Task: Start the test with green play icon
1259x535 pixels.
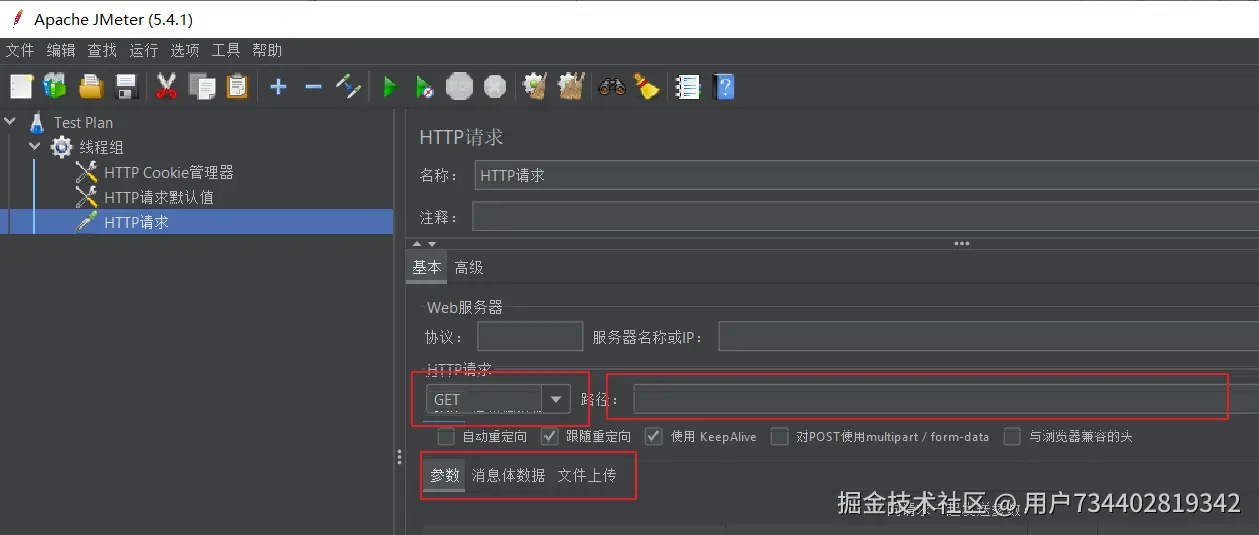Action: pos(389,87)
